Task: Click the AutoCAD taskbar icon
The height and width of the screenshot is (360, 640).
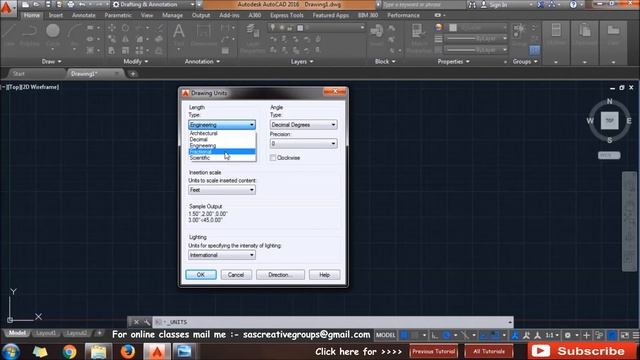Action: [157, 351]
